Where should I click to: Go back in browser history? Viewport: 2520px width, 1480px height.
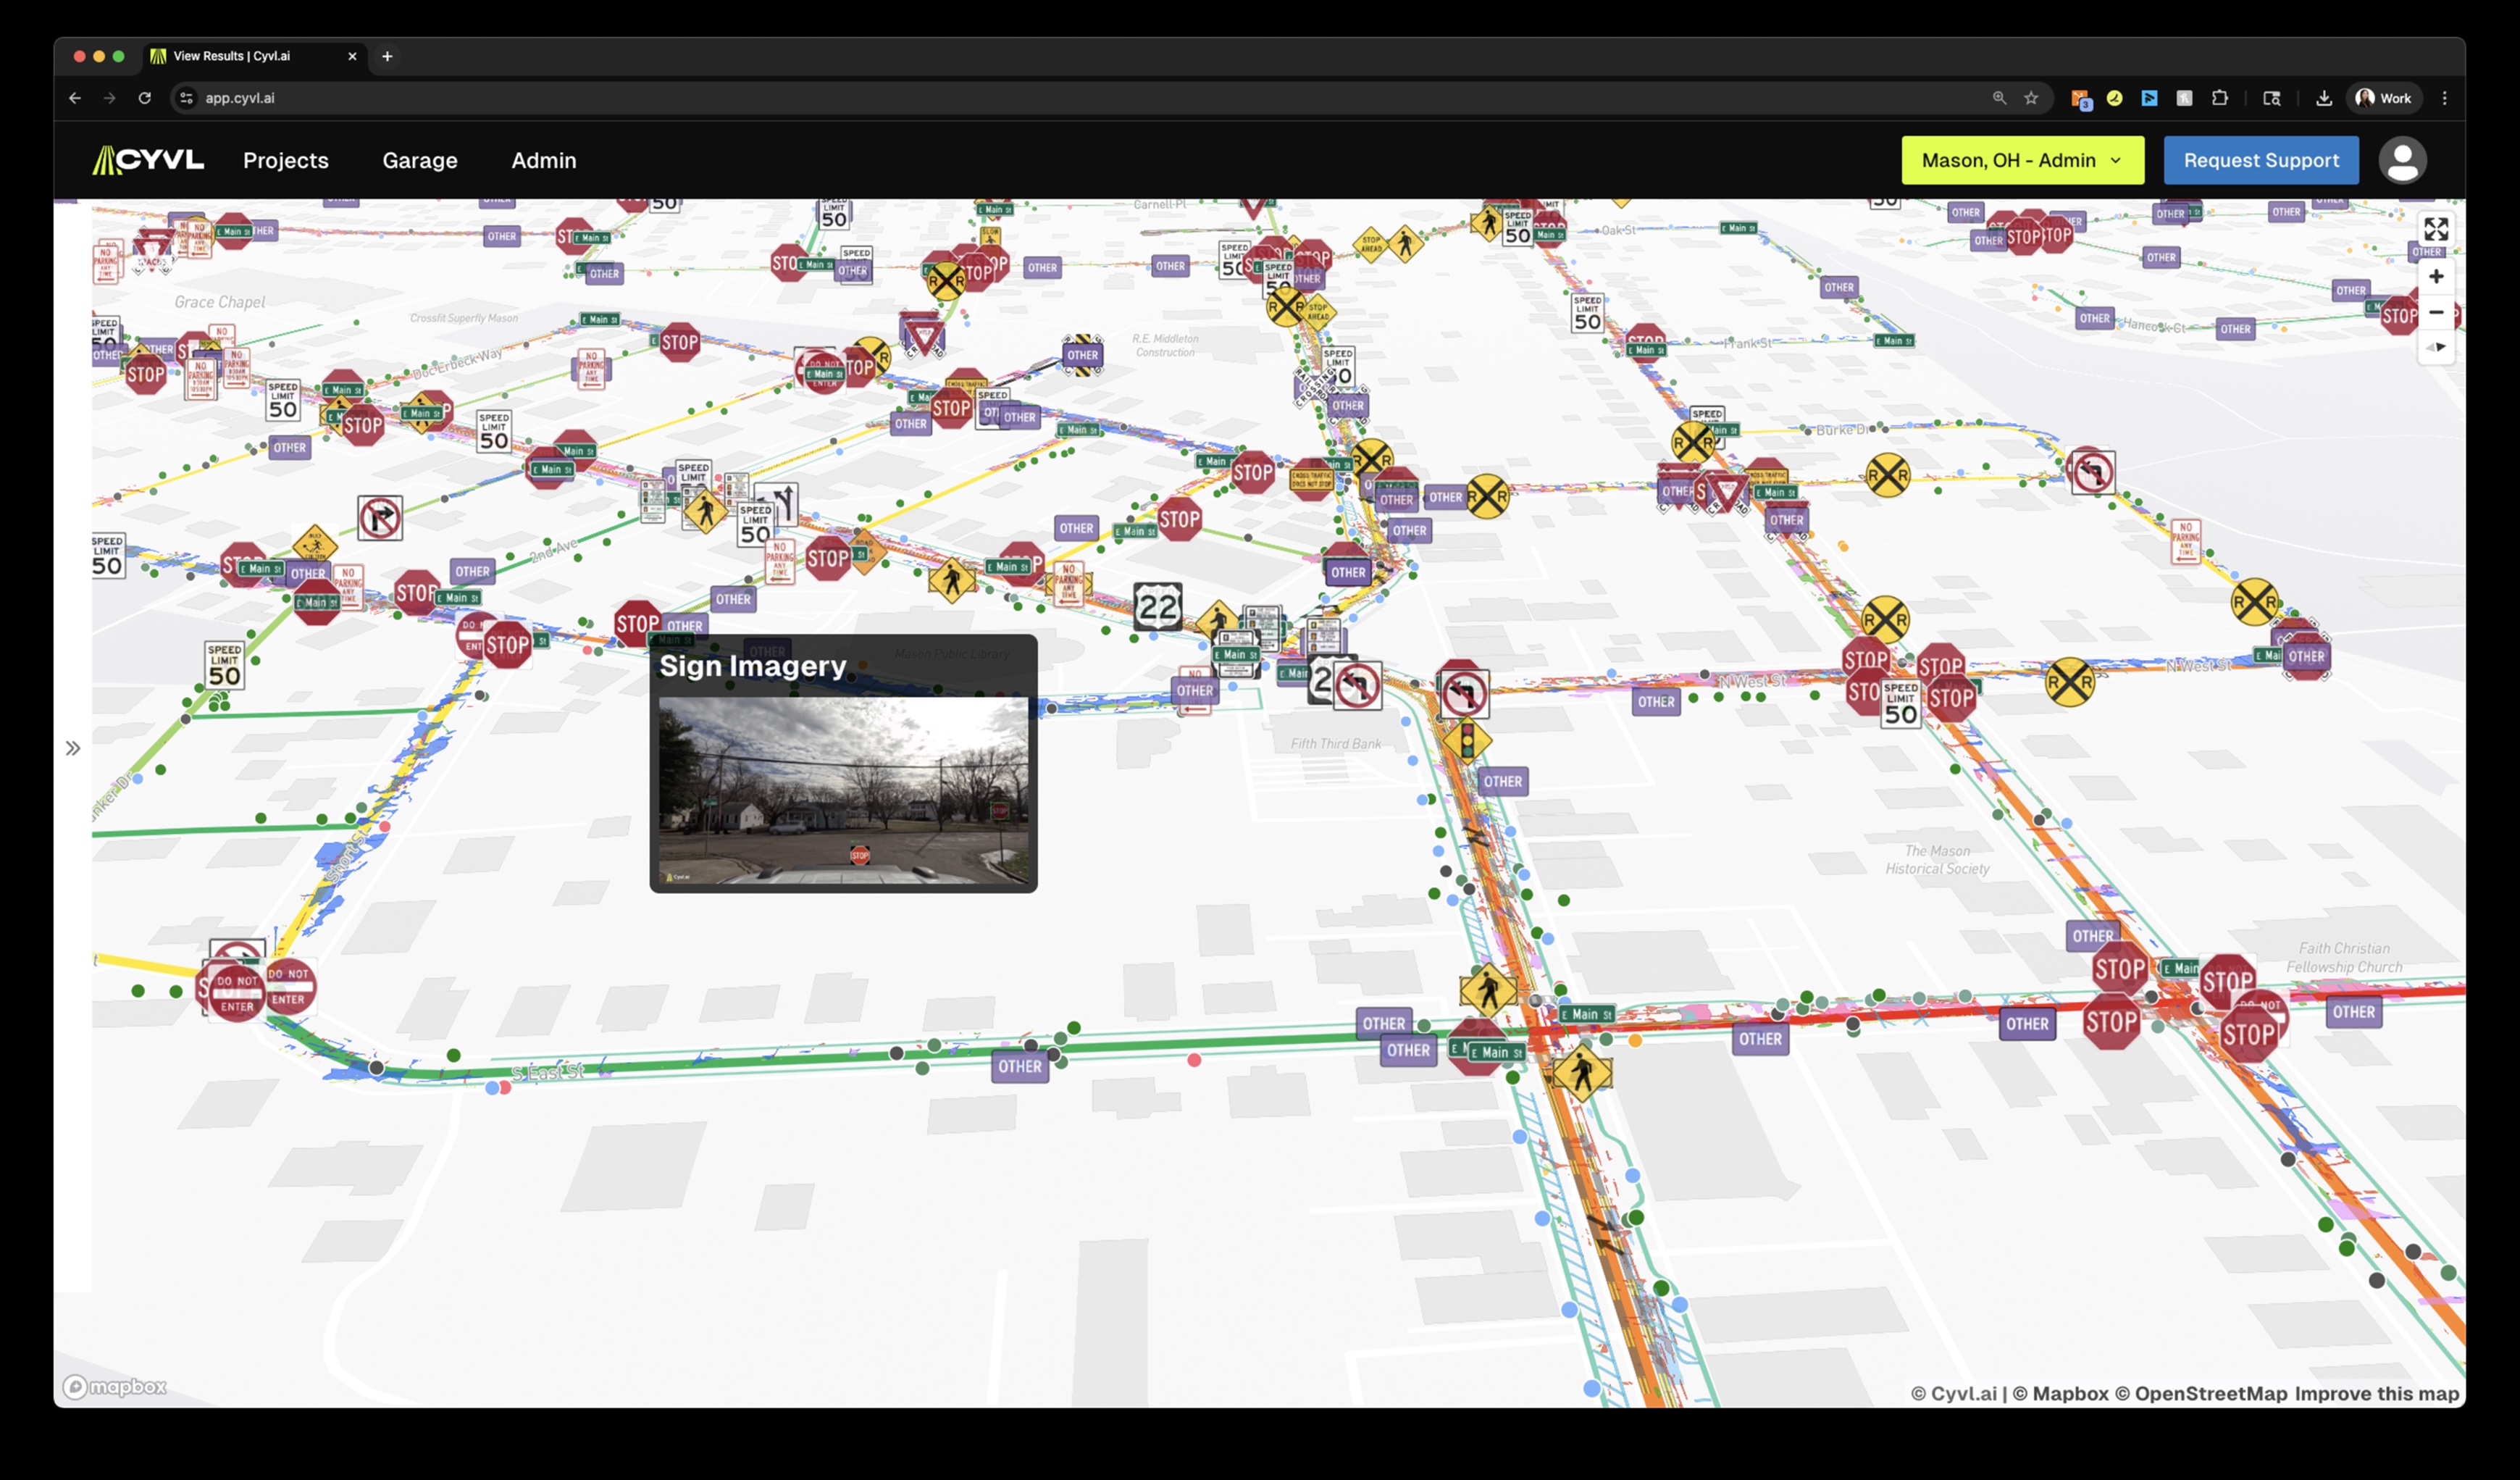tap(75, 98)
